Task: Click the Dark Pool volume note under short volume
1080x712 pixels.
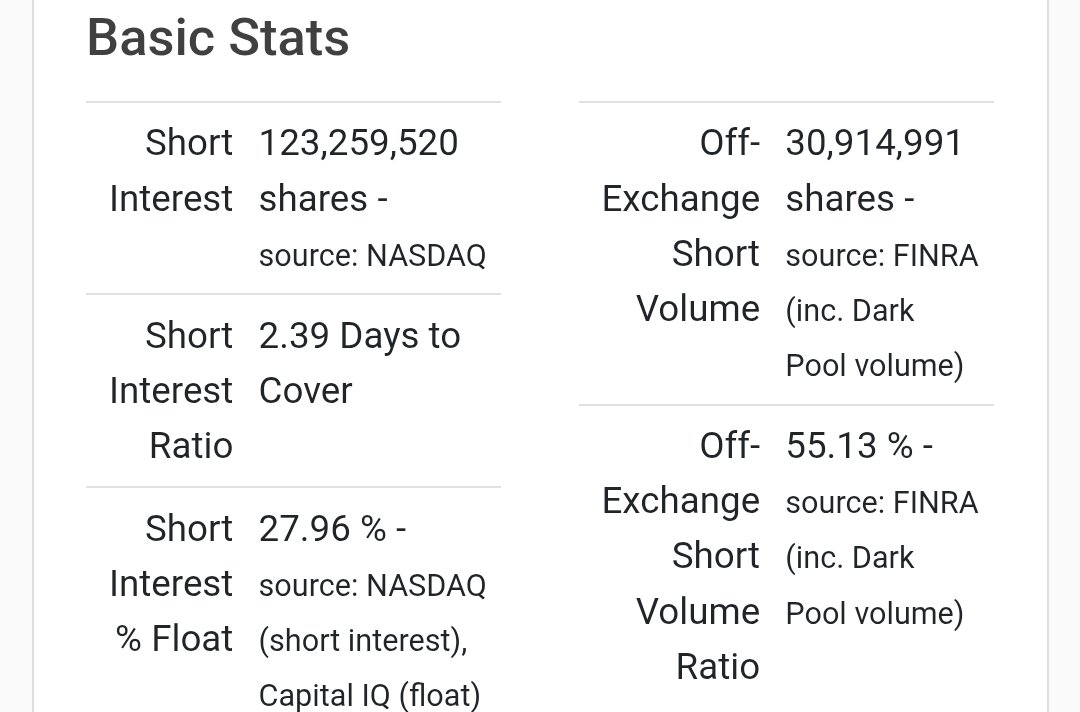Action: 875,338
